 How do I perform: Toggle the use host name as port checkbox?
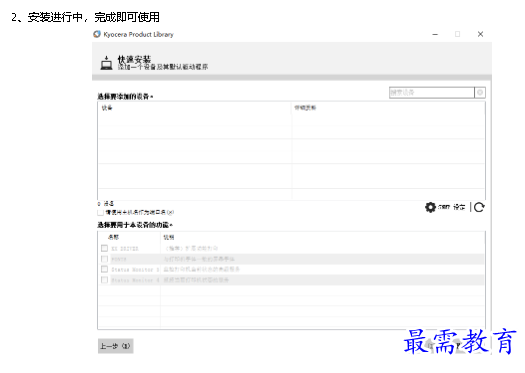point(100,212)
